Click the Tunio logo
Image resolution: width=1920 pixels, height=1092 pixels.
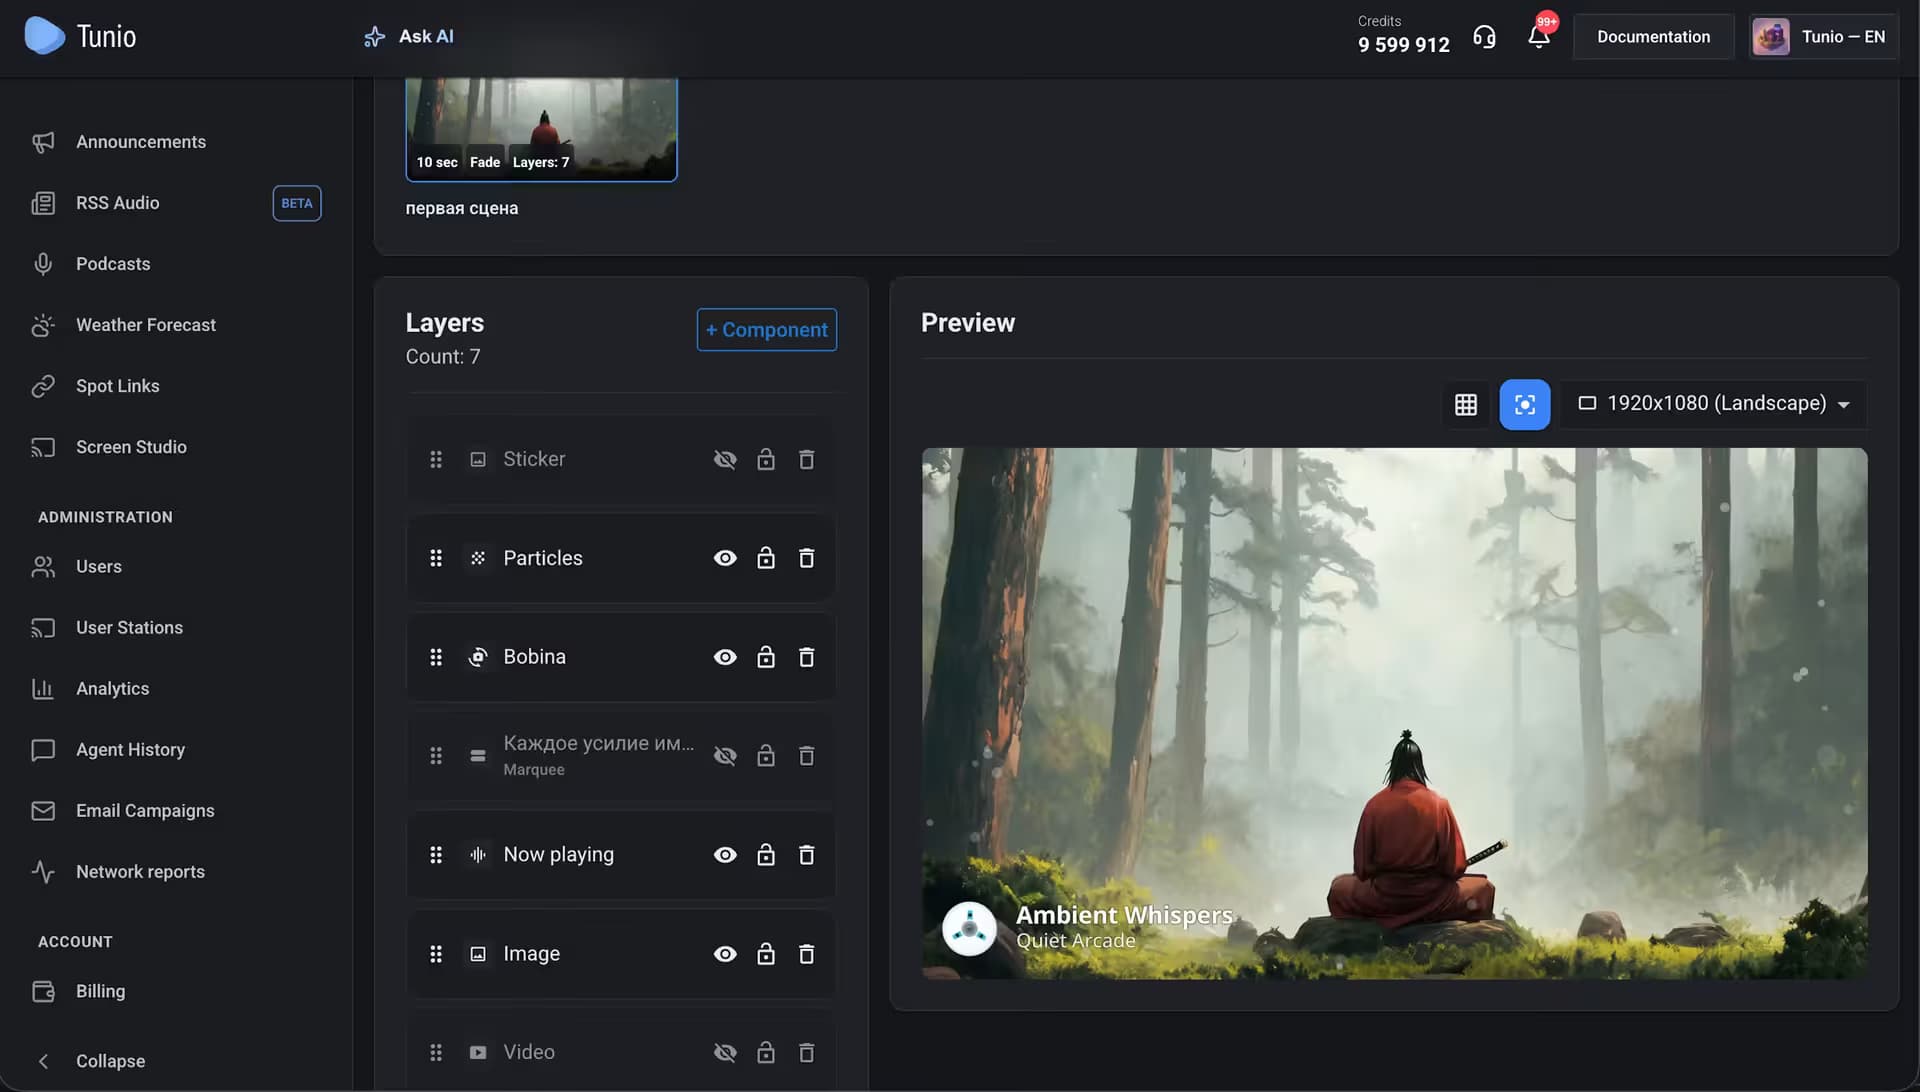(80, 36)
